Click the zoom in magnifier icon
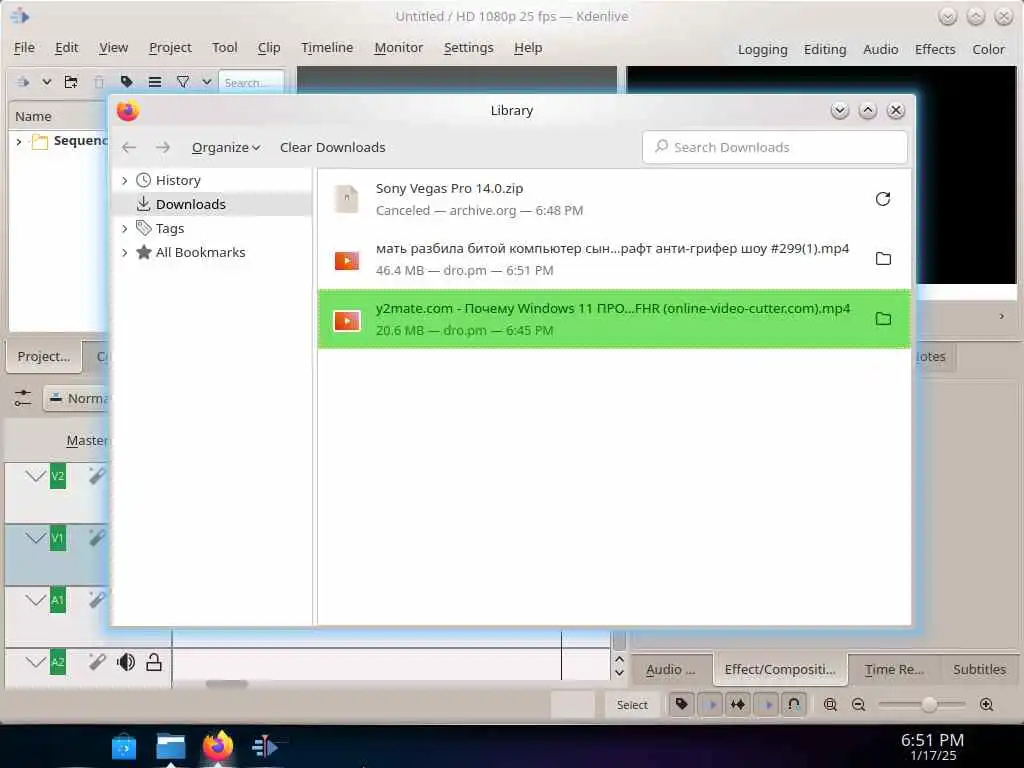Screen dimensions: 1024x768 [987, 705]
